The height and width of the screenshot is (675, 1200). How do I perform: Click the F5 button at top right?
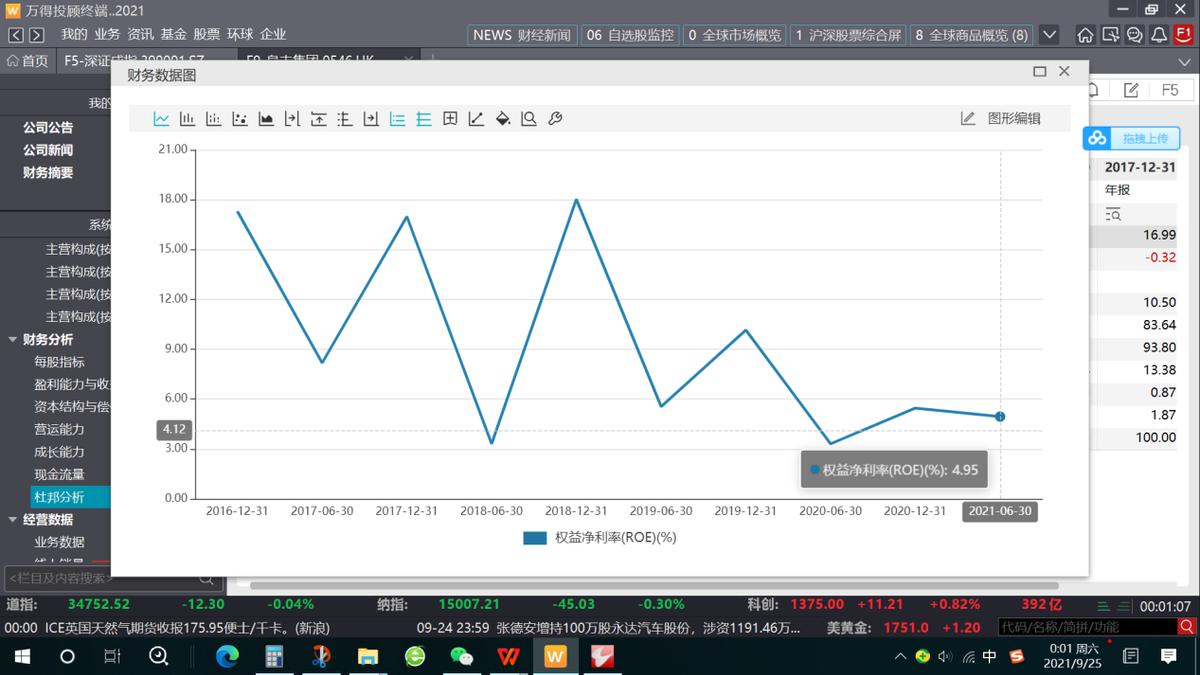coord(1170,90)
